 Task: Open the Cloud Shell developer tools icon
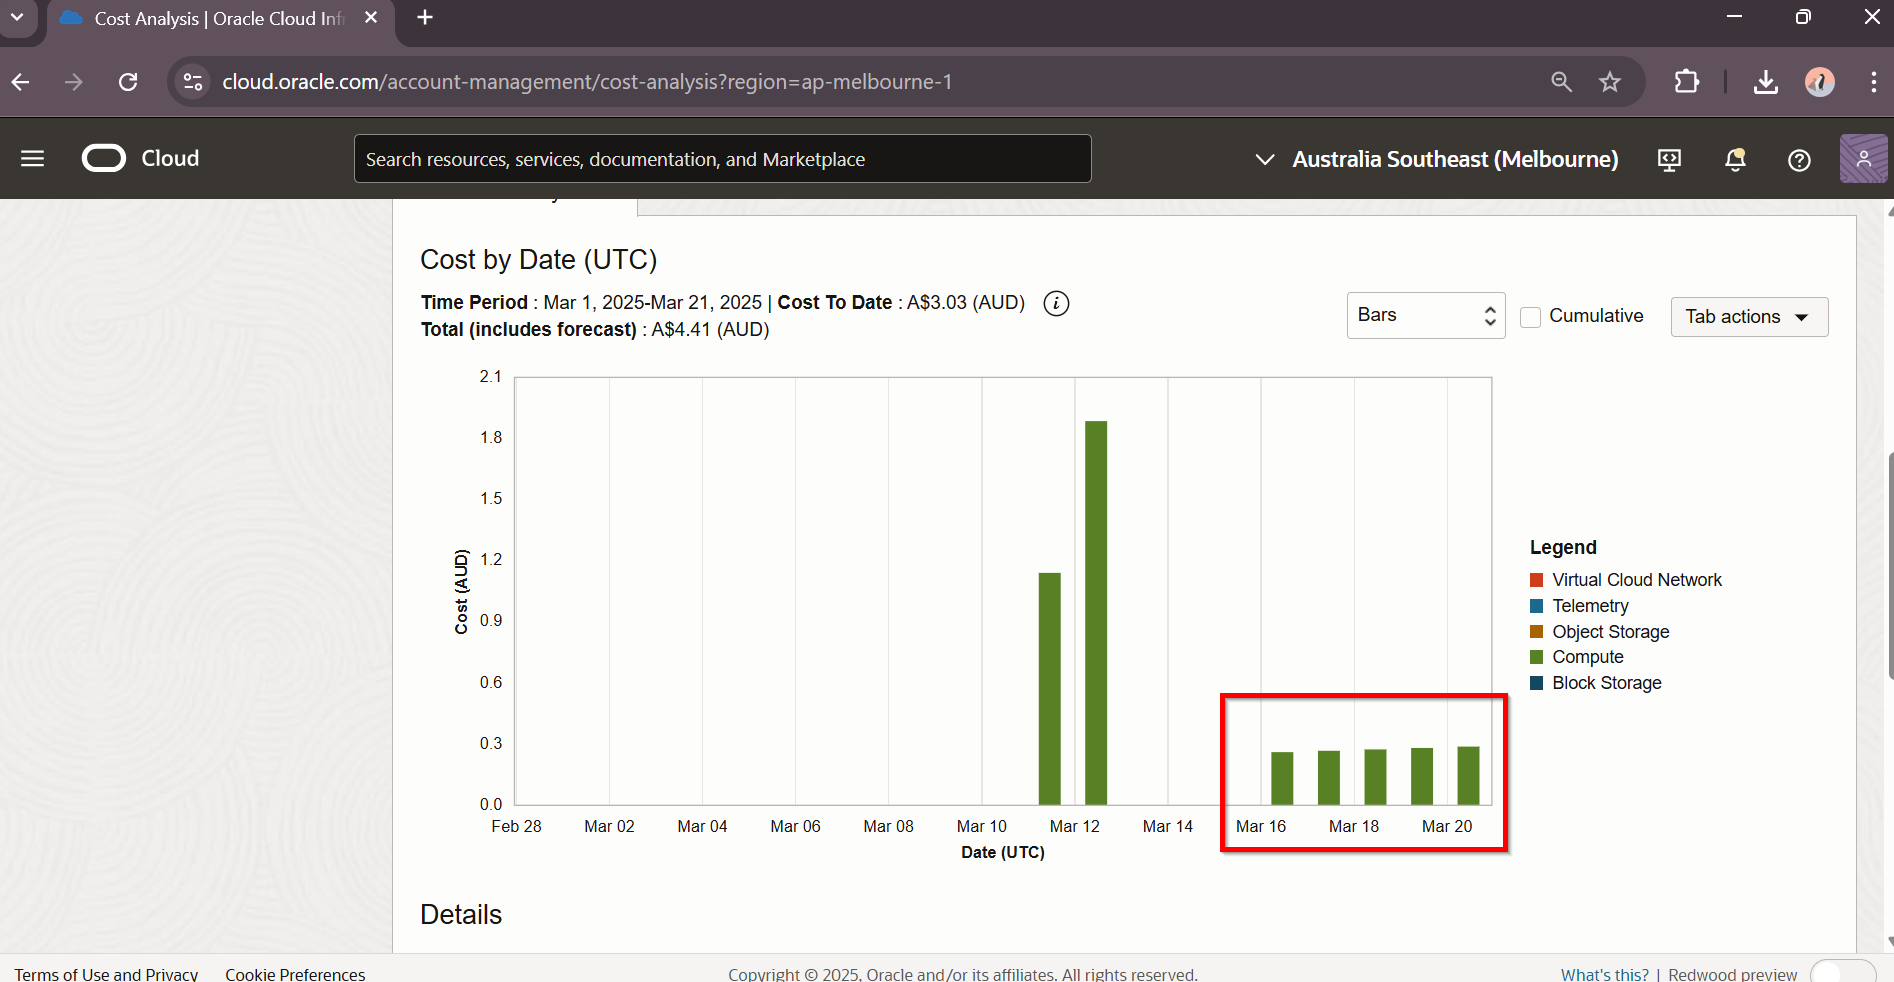(x=1669, y=160)
